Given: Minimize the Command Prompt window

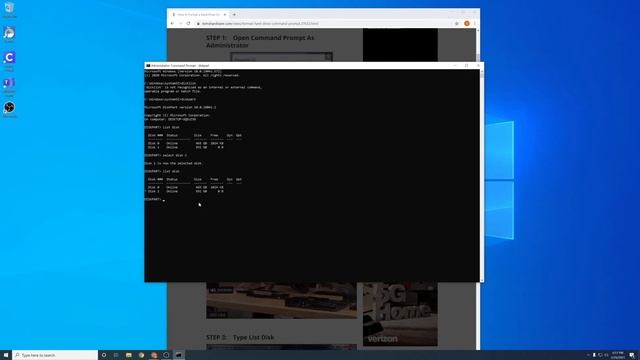Looking at the screenshot, I should [x=455, y=65].
